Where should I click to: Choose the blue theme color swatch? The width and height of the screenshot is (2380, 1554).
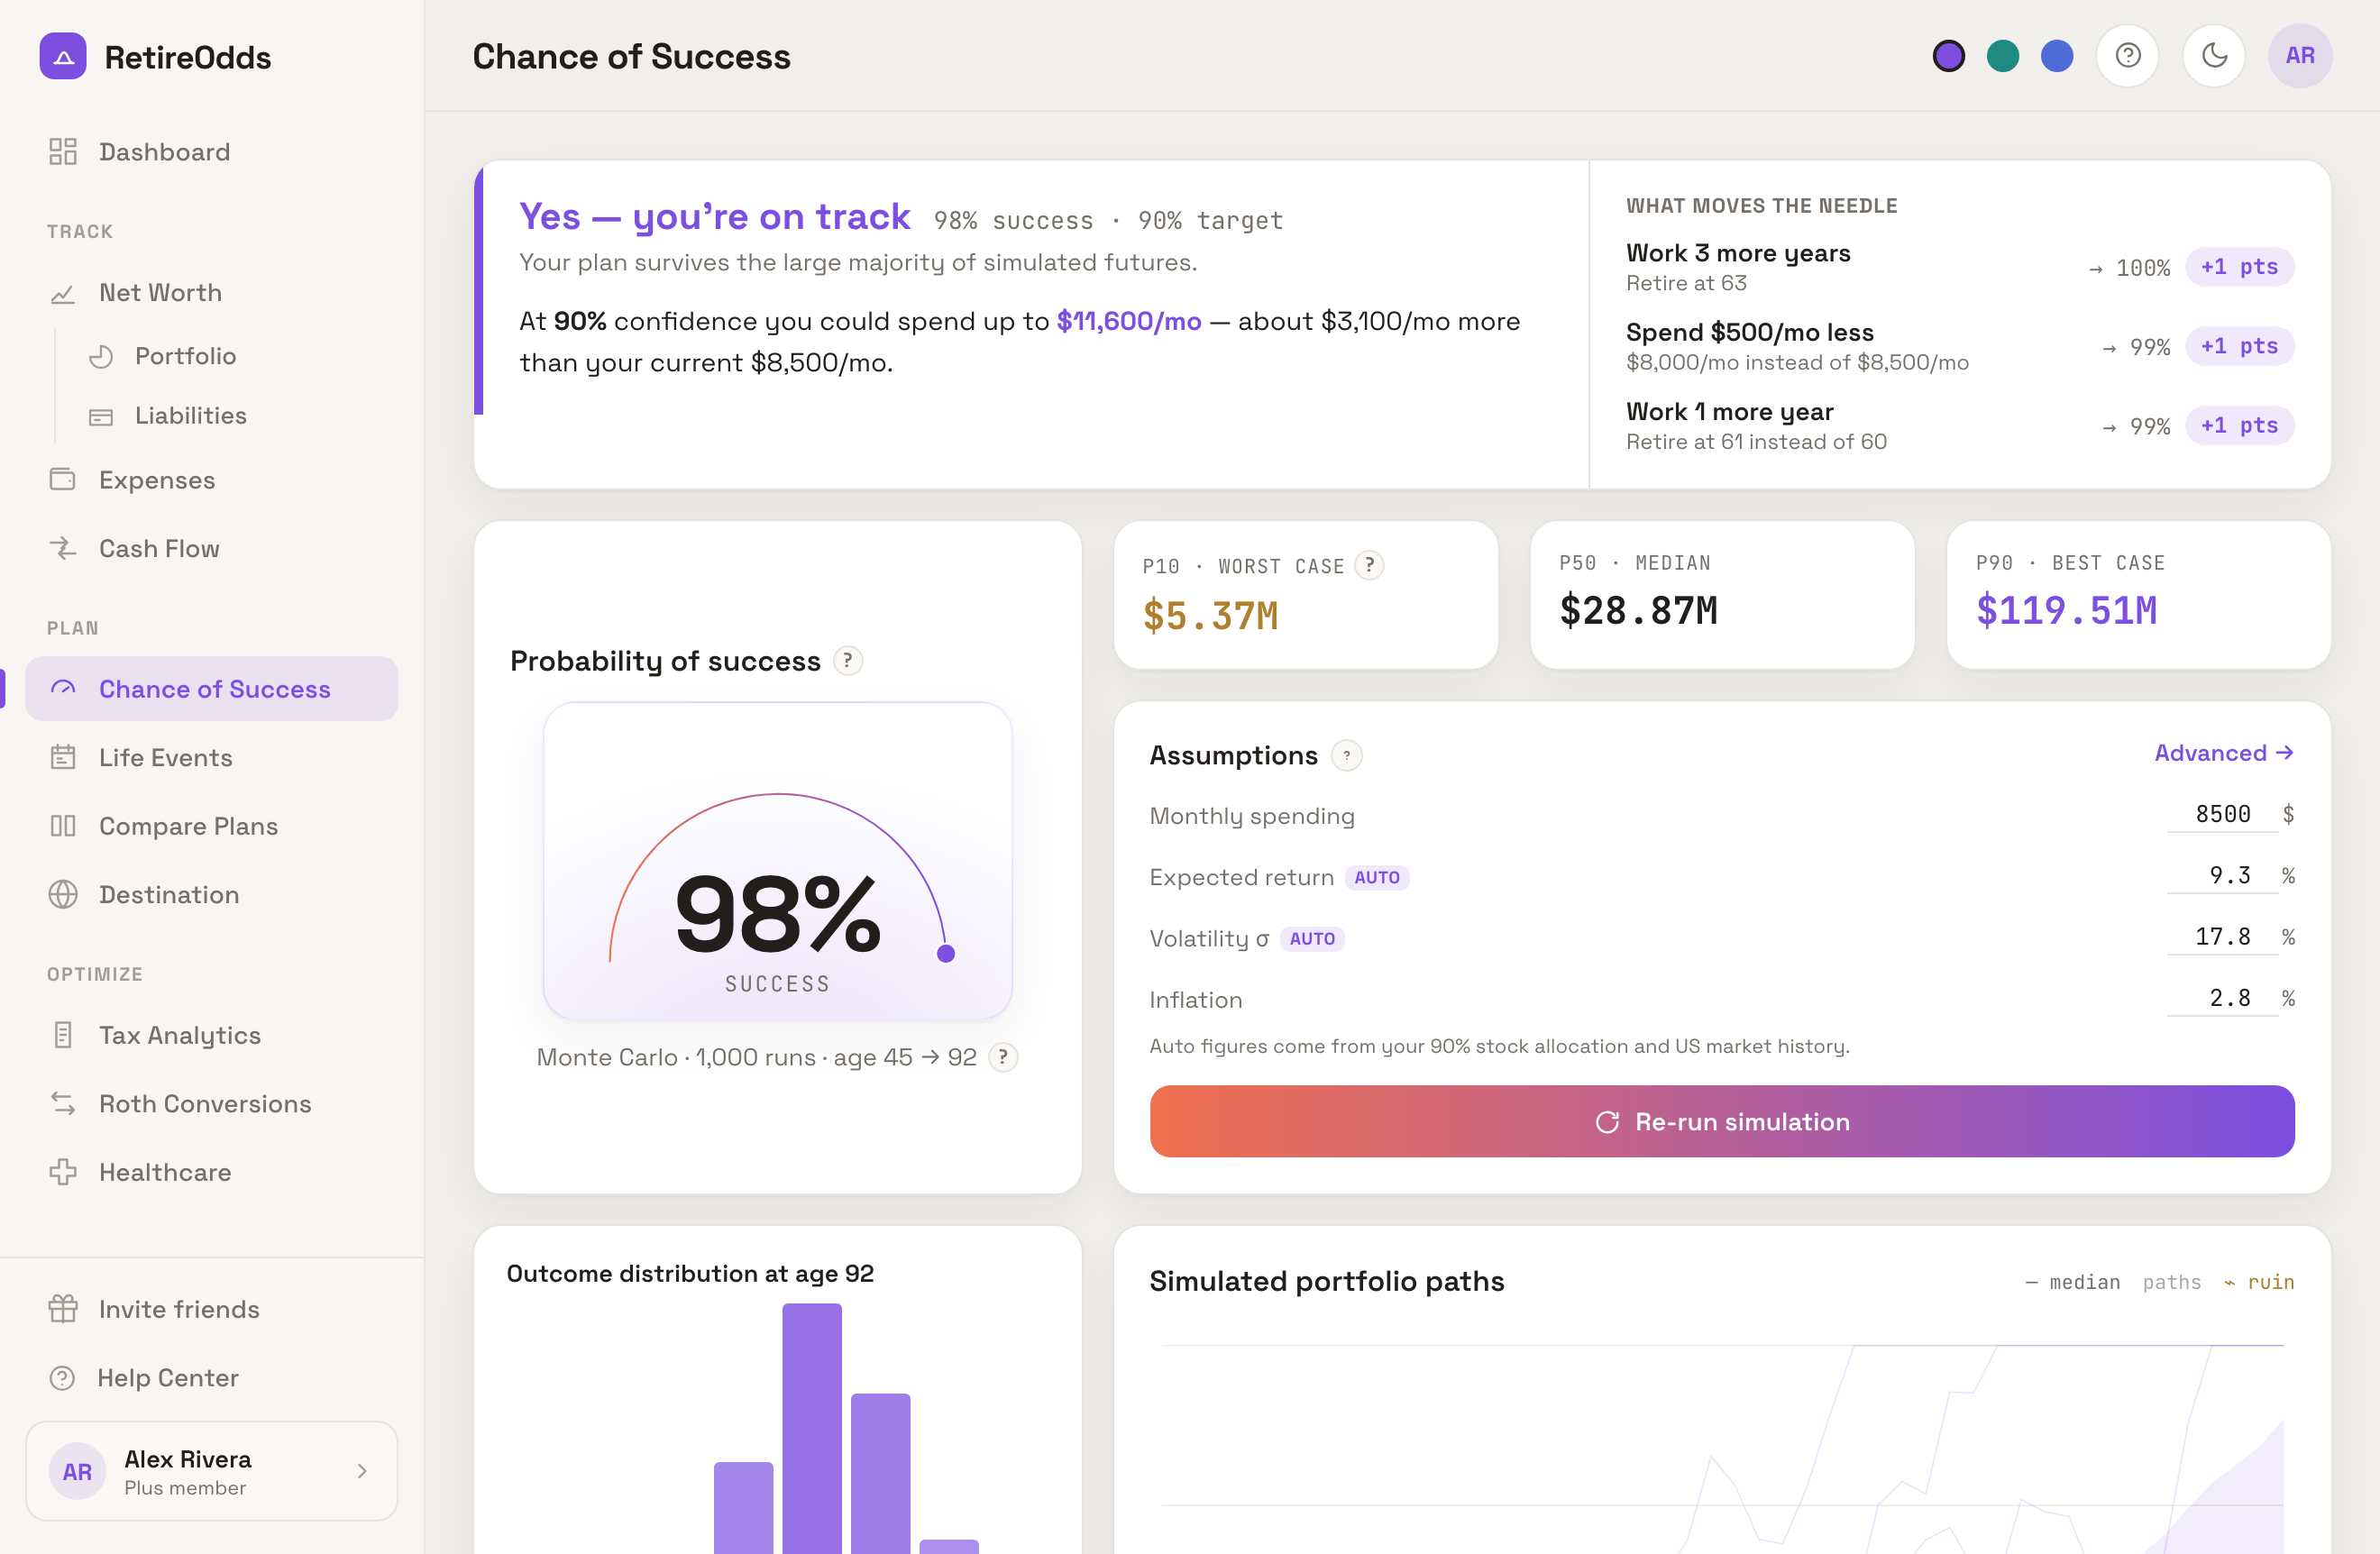pos(2056,56)
